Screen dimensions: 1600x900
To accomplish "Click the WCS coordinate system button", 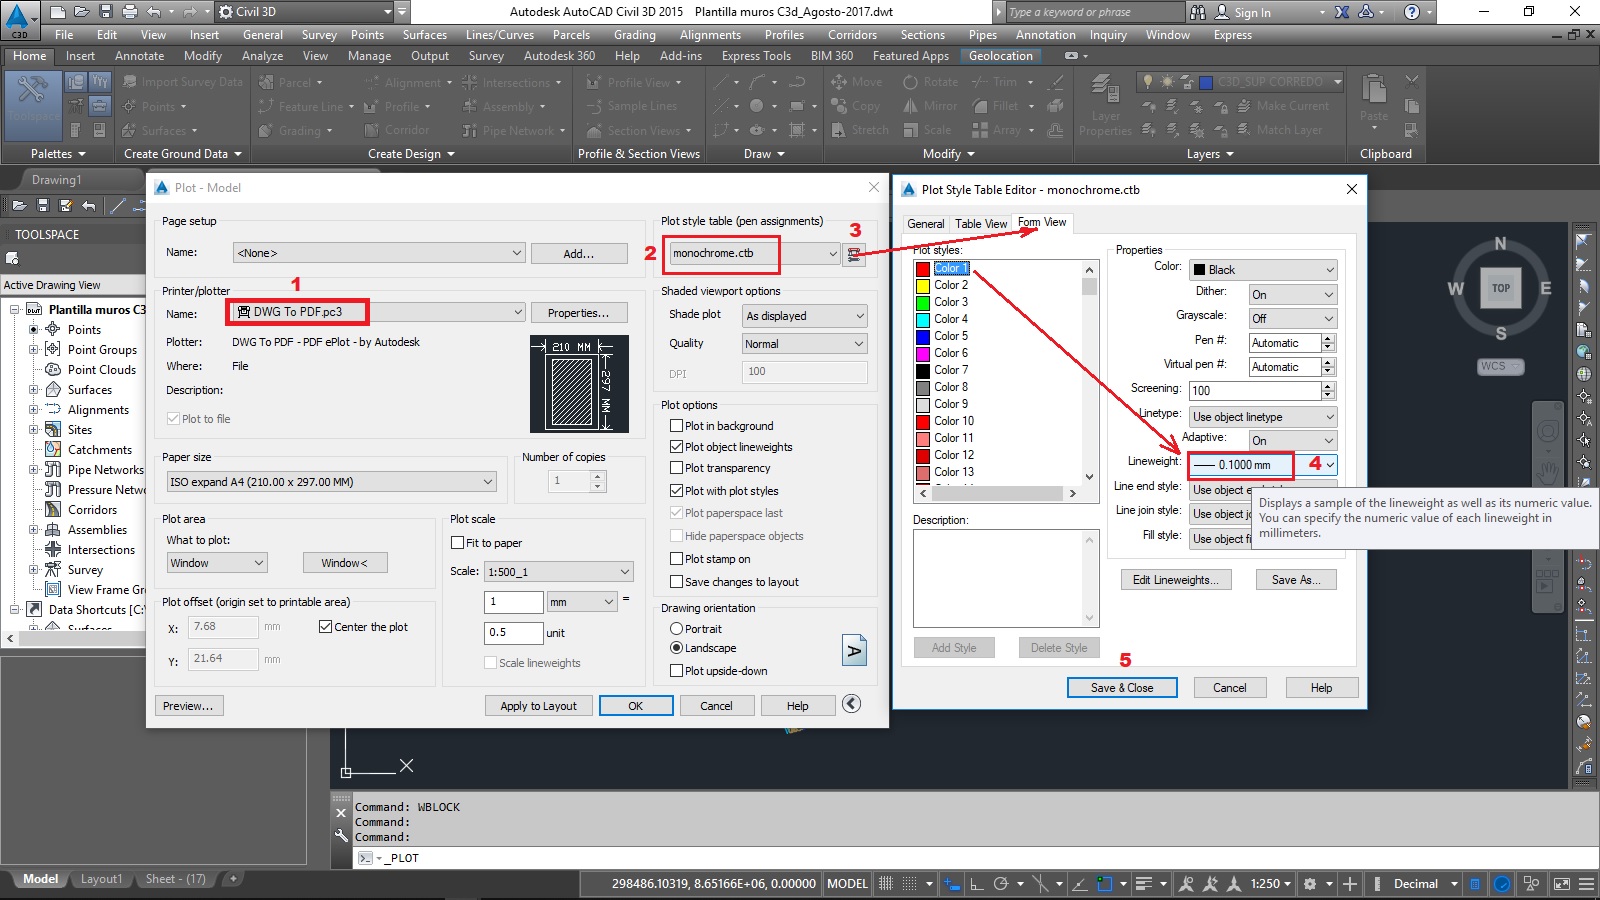I will point(1500,366).
